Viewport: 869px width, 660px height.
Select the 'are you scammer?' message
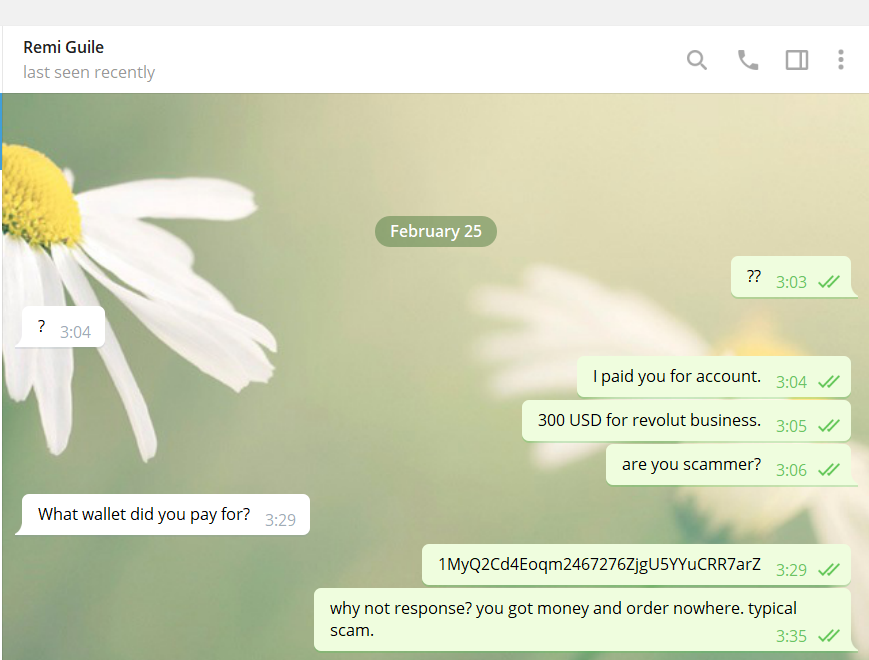coord(728,464)
